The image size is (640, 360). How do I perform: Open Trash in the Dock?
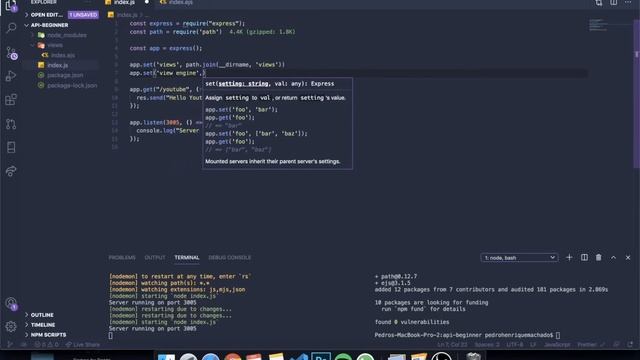coord(473,356)
